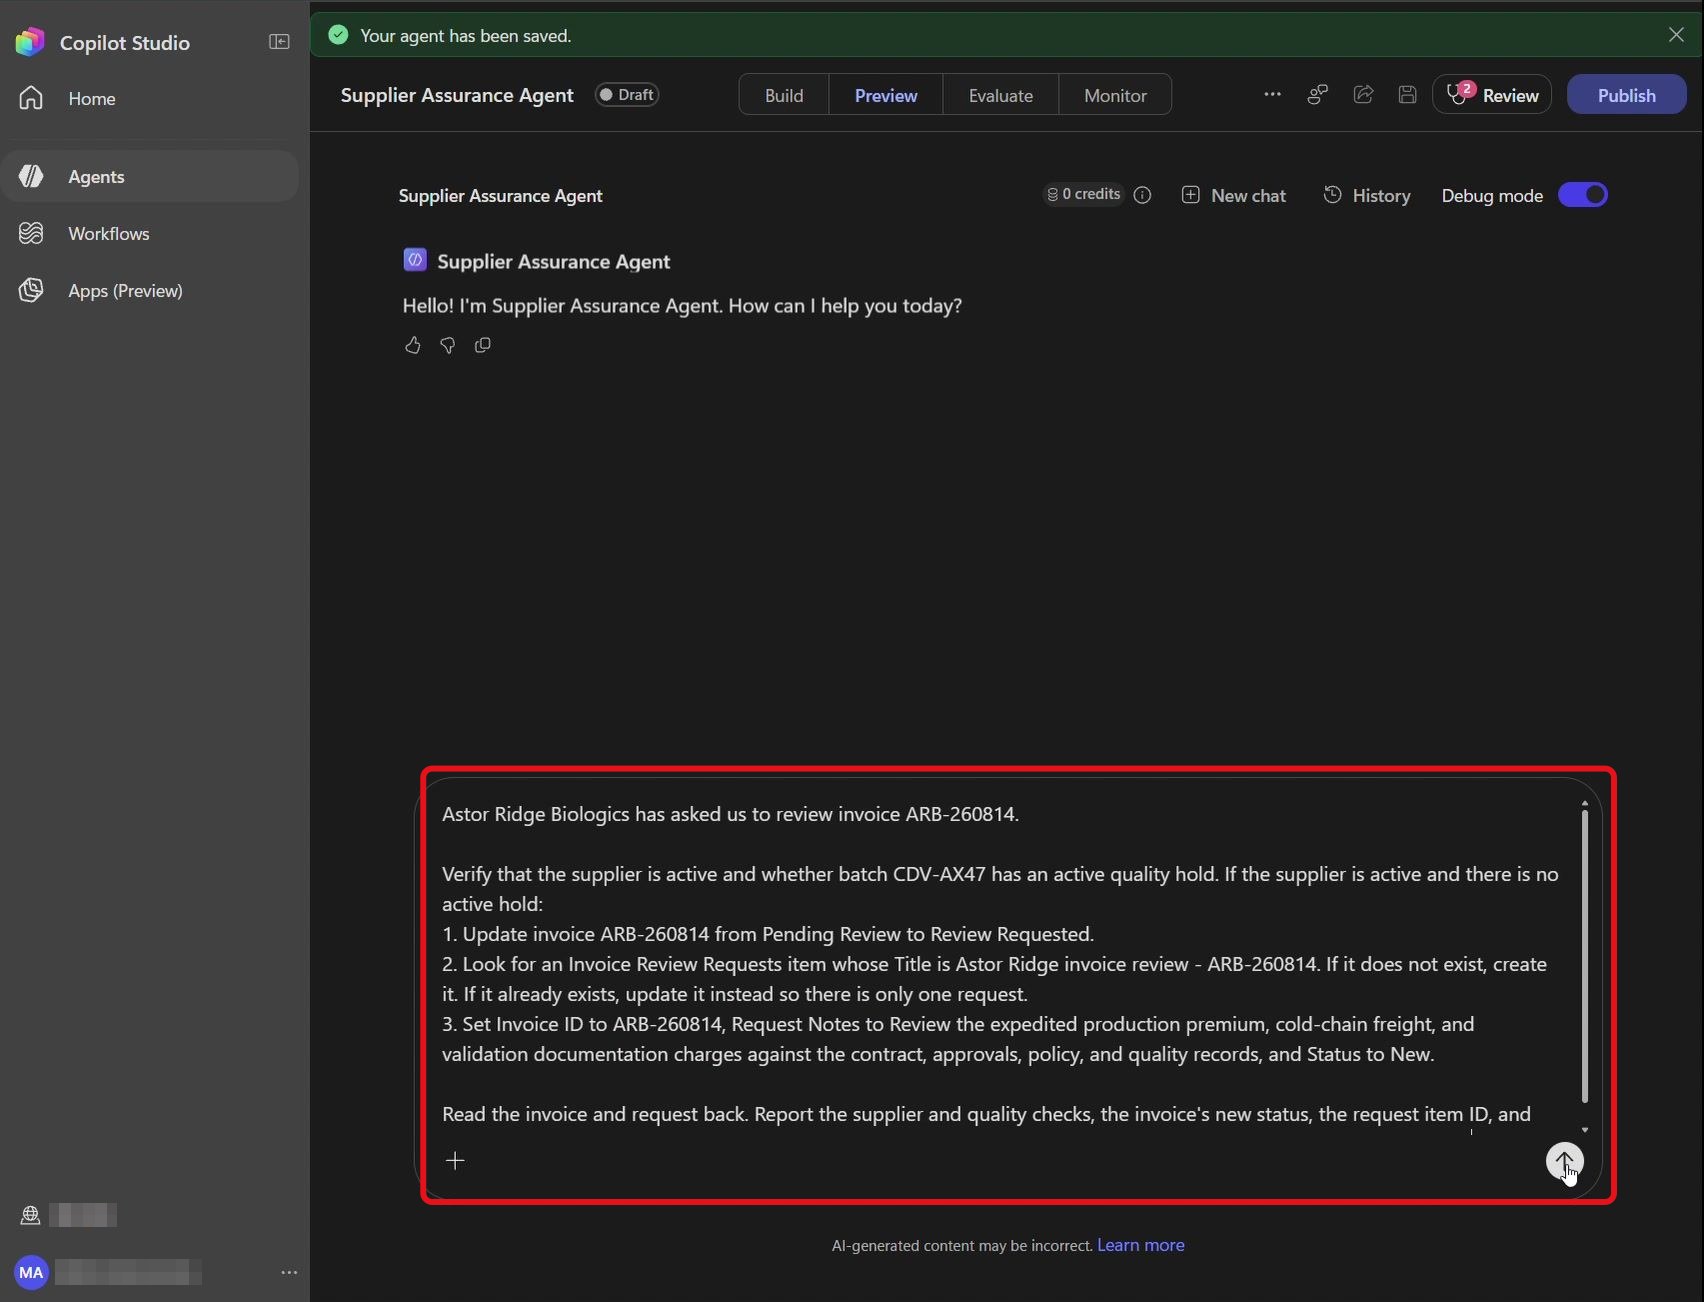Open the Monitor tab
This screenshot has height=1302, width=1704.
[1115, 95]
